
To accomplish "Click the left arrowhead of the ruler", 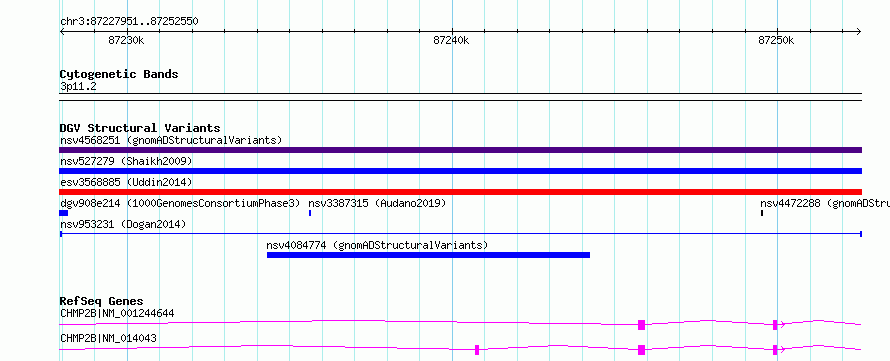I will [x=62, y=32].
